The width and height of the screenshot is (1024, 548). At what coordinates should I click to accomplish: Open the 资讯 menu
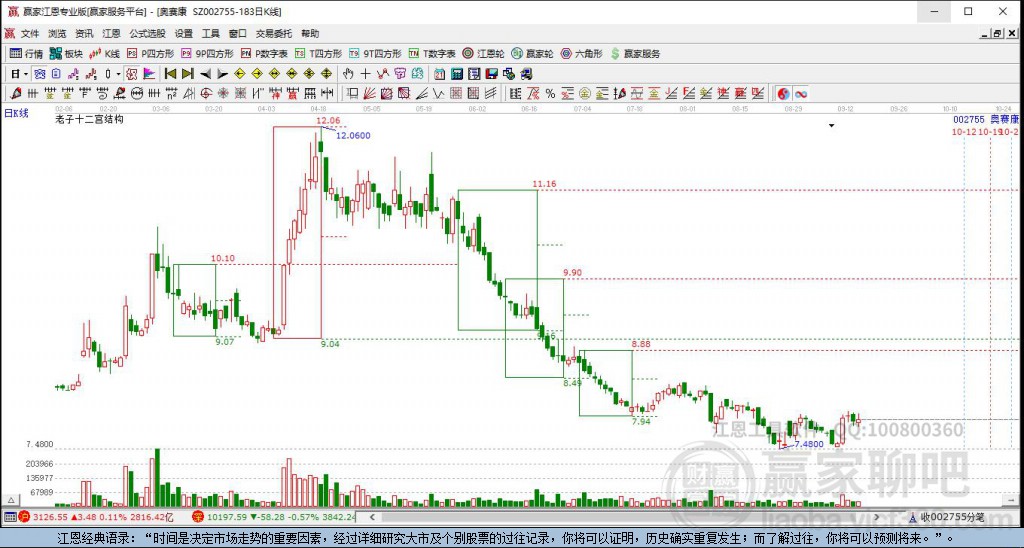pos(84,33)
